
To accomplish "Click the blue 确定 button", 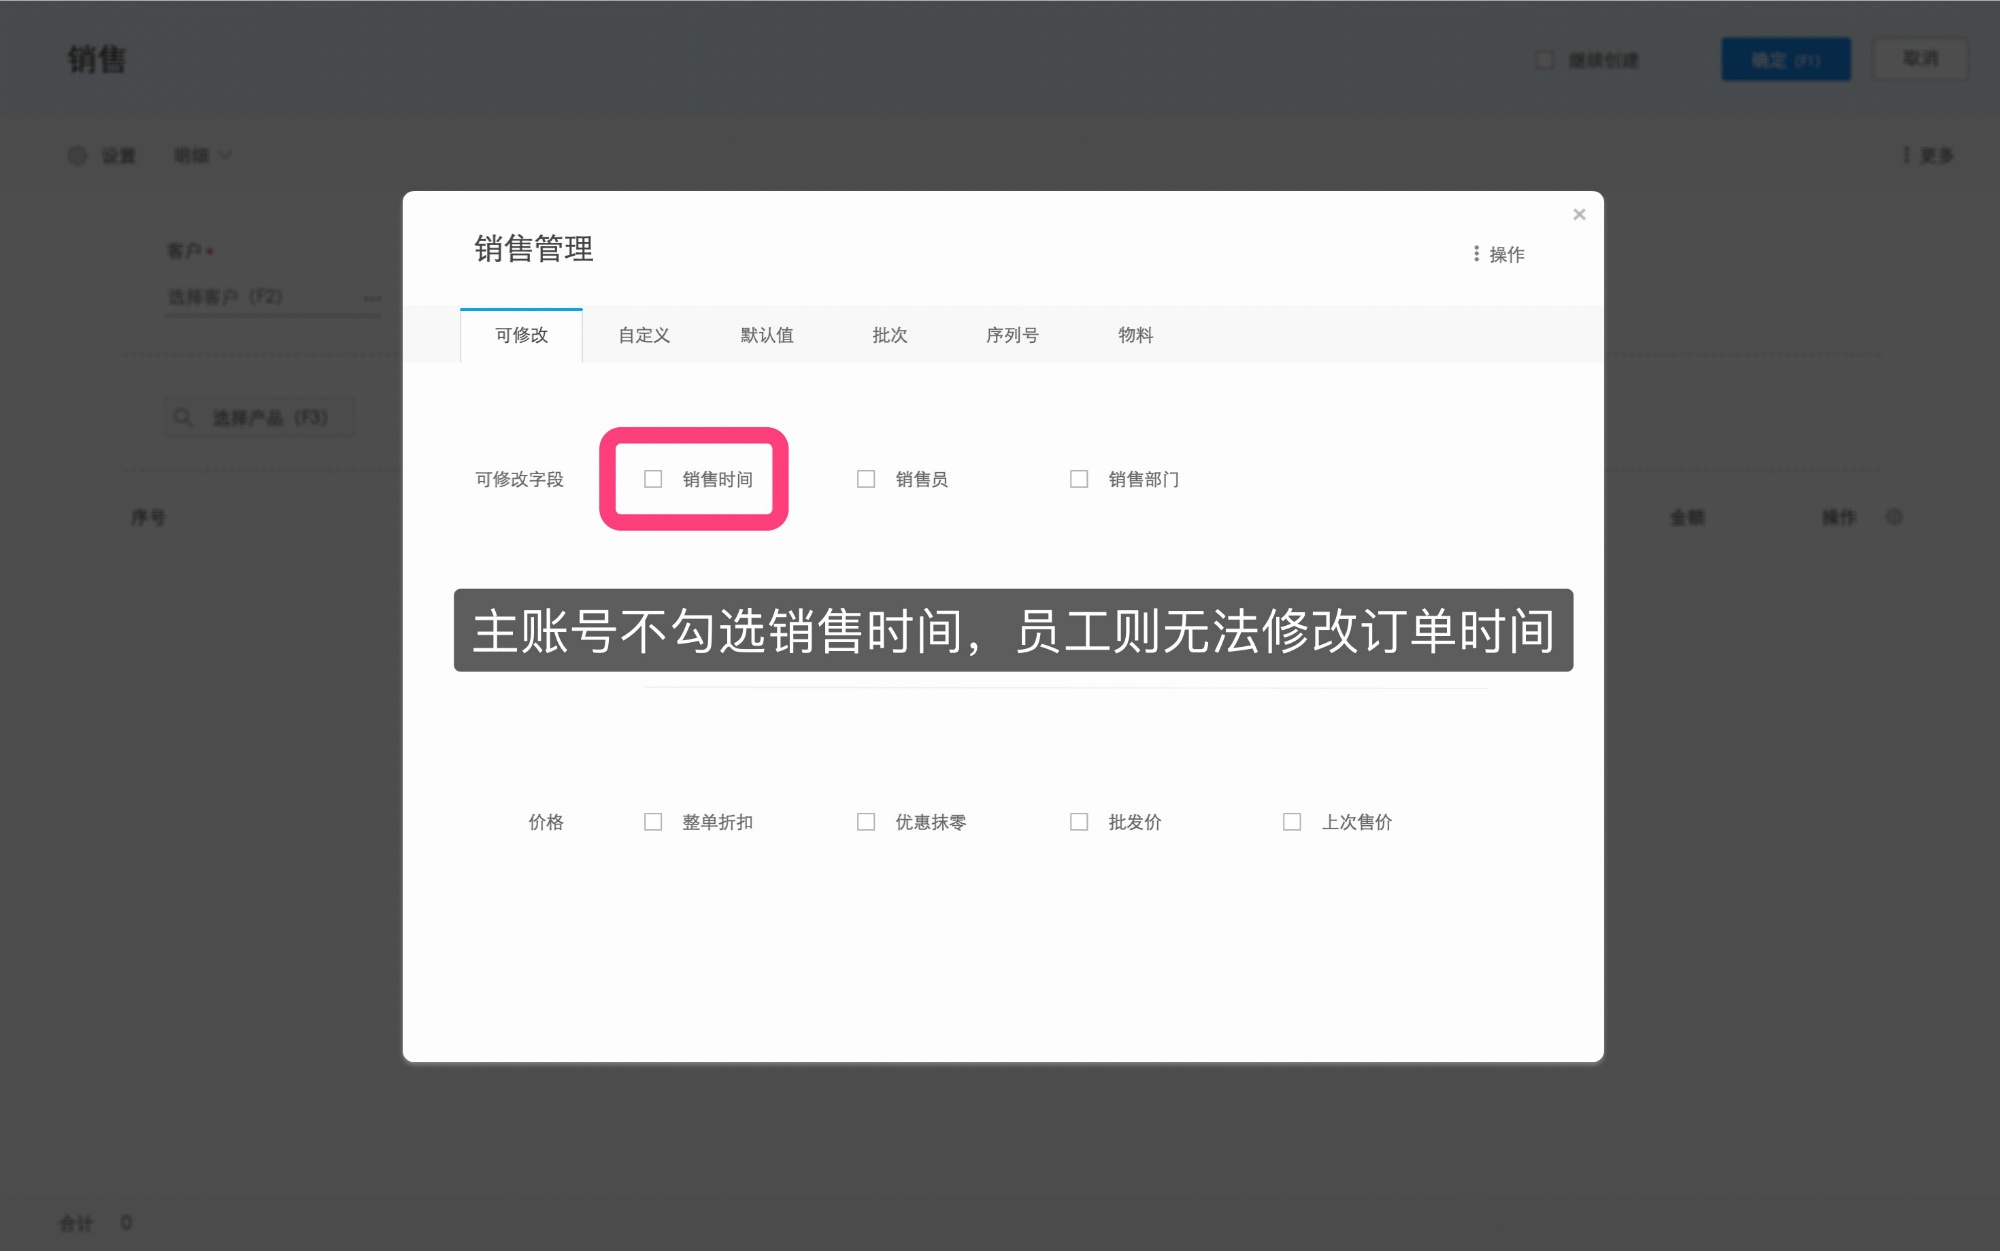I will pyautogui.click(x=1786, y=60).
